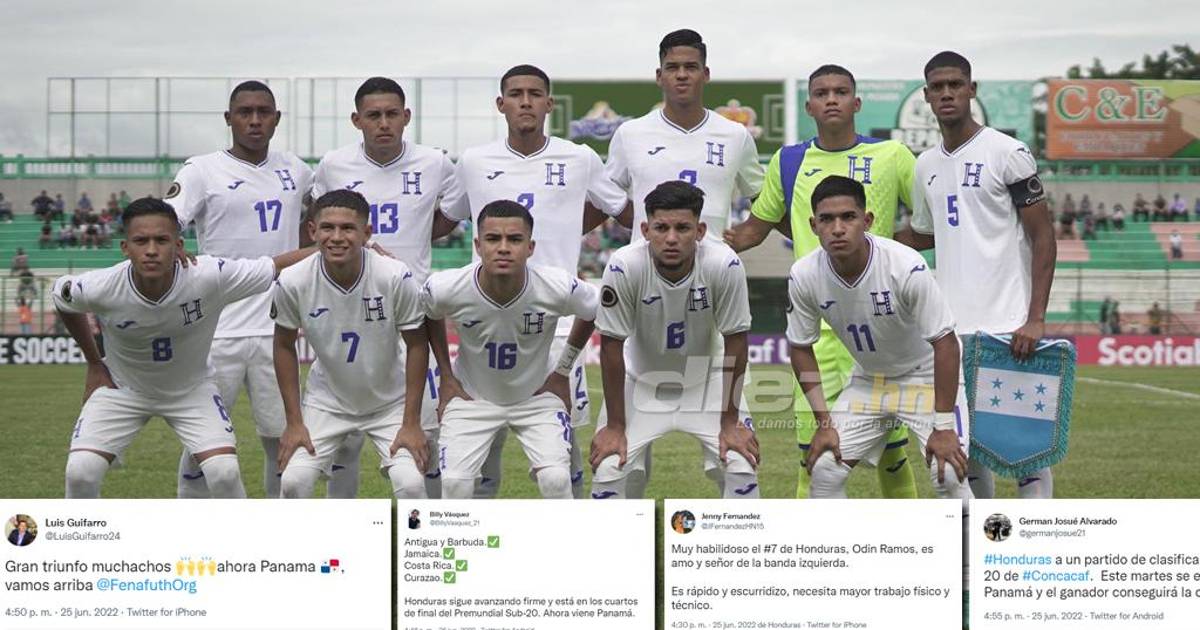Screen dimensions: 1200x630
Task: Open the German Josué Alvarado display name
Action: (1068, 521)
